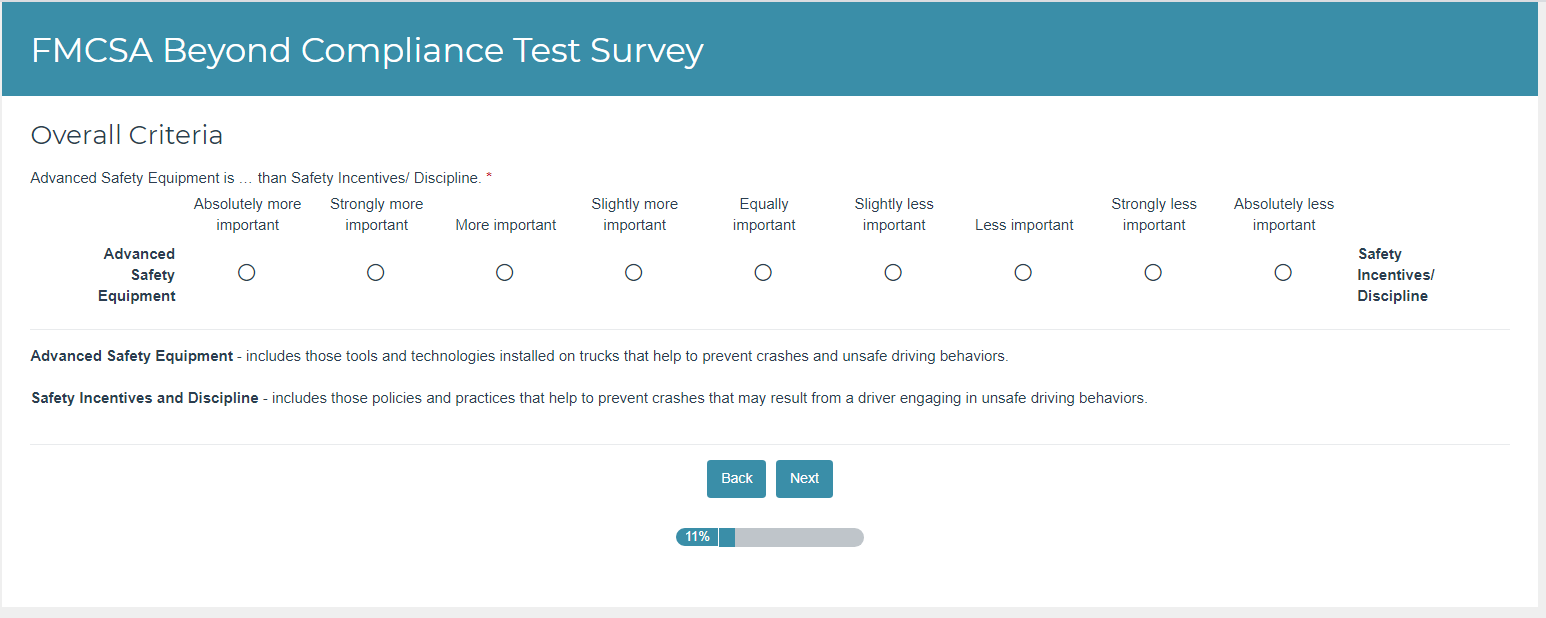Click the "Safety Incentives/ Discipline" right label
The height and width of the screenshot is (618, 1546).
tap(1394, 275)
